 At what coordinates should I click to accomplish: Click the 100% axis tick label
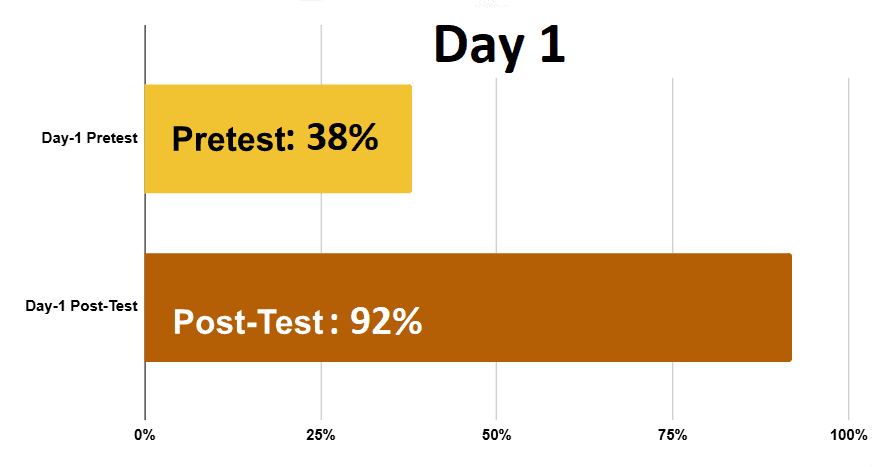pos(849,435)
